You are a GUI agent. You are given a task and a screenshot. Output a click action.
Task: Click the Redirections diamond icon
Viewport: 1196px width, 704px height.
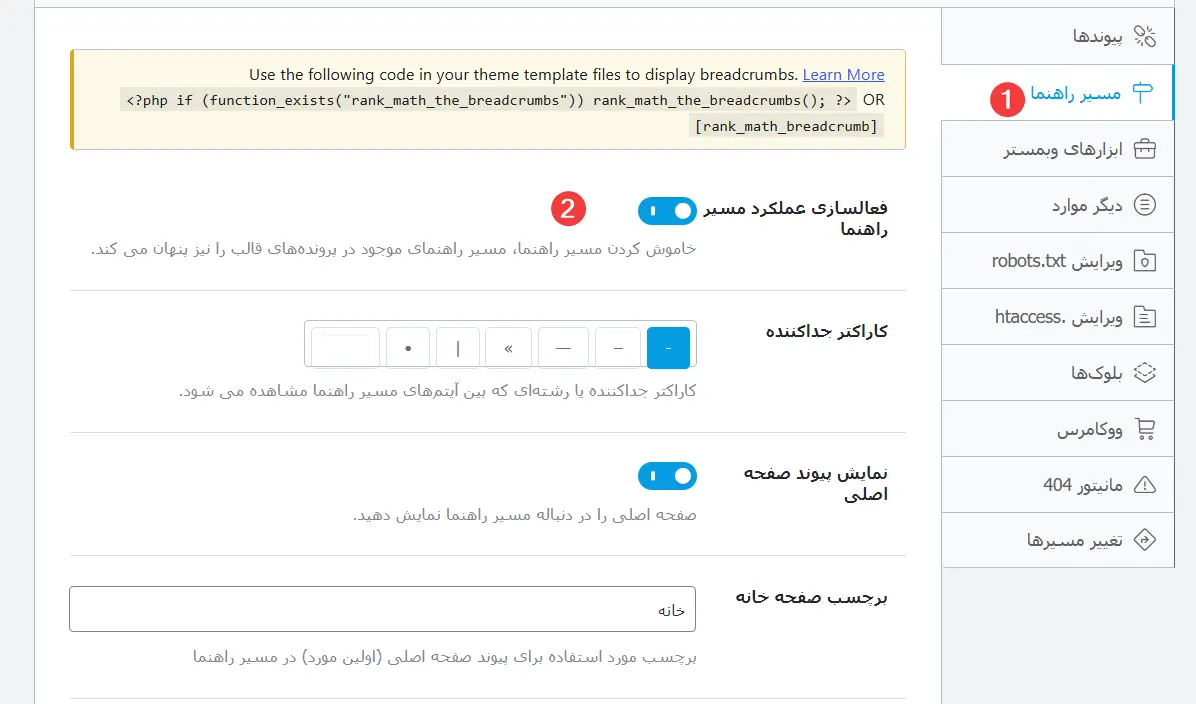click(1144, 540)
